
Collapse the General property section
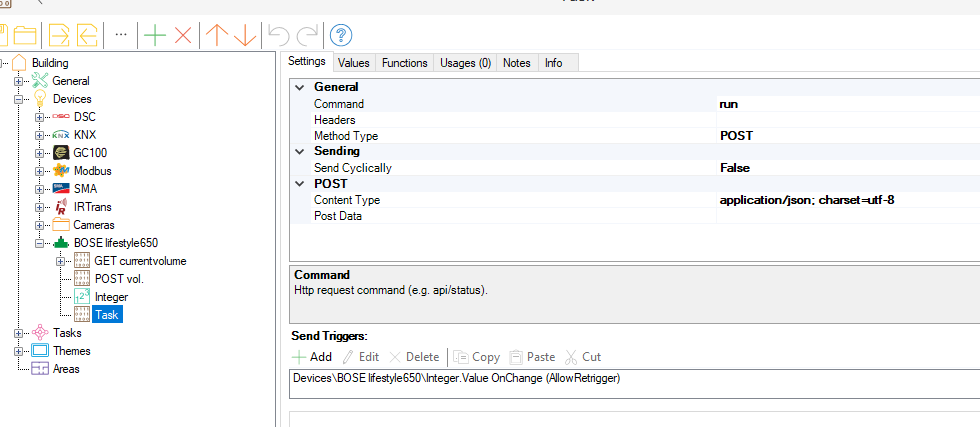(x=300, y=87)
